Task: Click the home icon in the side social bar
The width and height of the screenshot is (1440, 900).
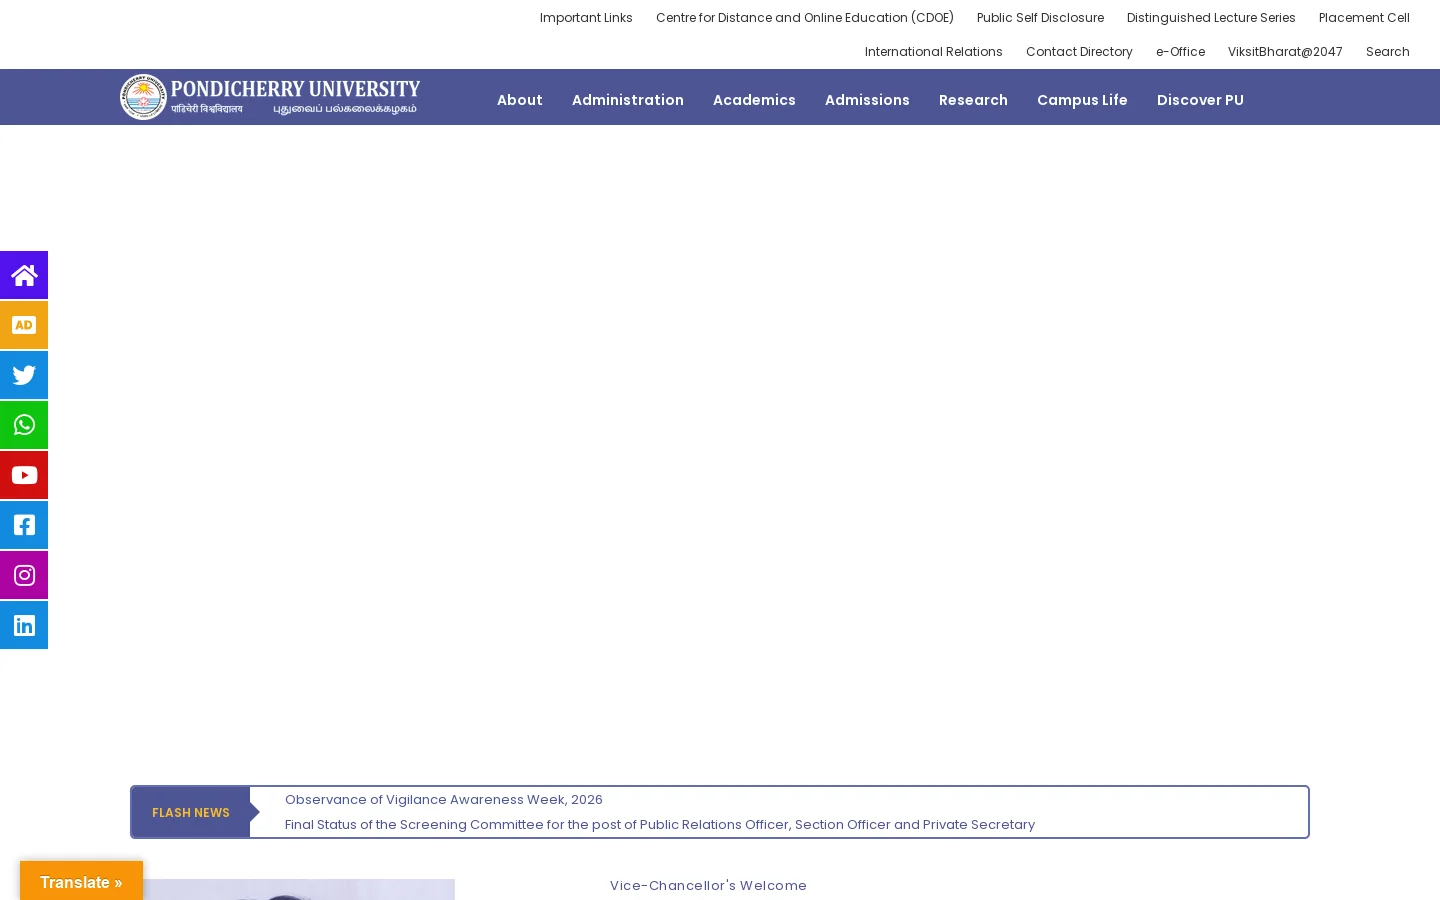Action: pos(24,275)
